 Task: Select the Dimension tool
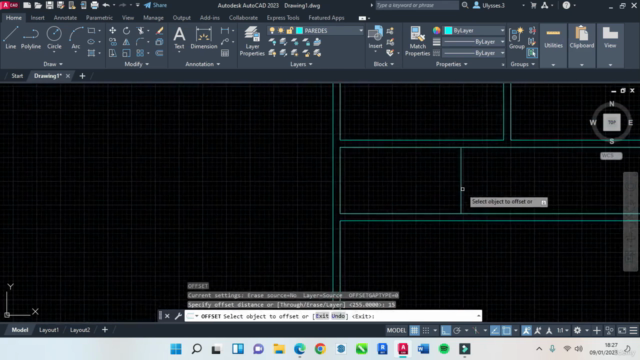pos(203,38)
